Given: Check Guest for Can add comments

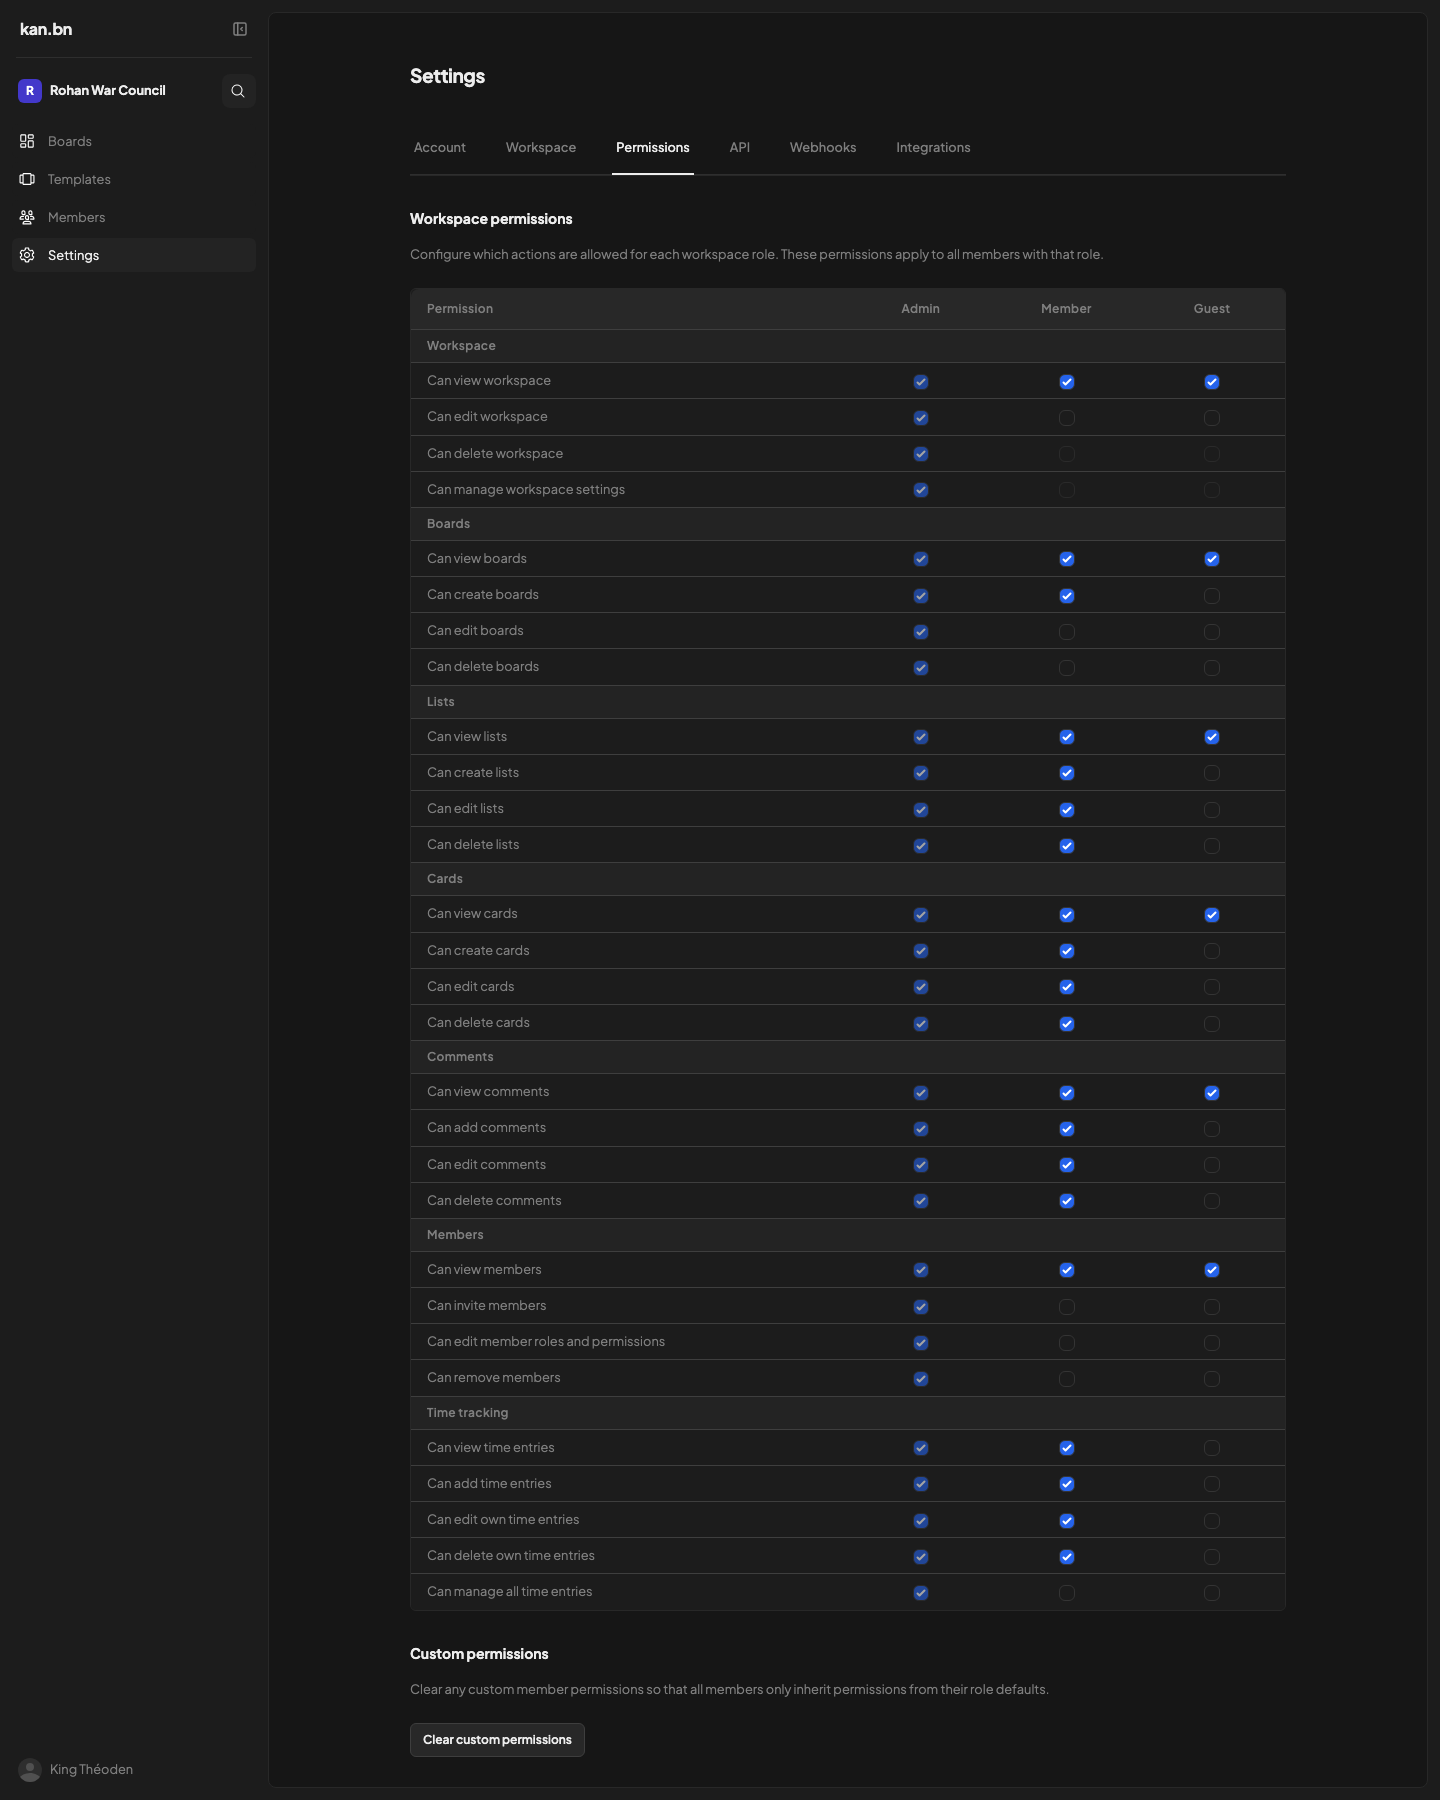Looking at the screenshot, I should coord(1212,1129).
